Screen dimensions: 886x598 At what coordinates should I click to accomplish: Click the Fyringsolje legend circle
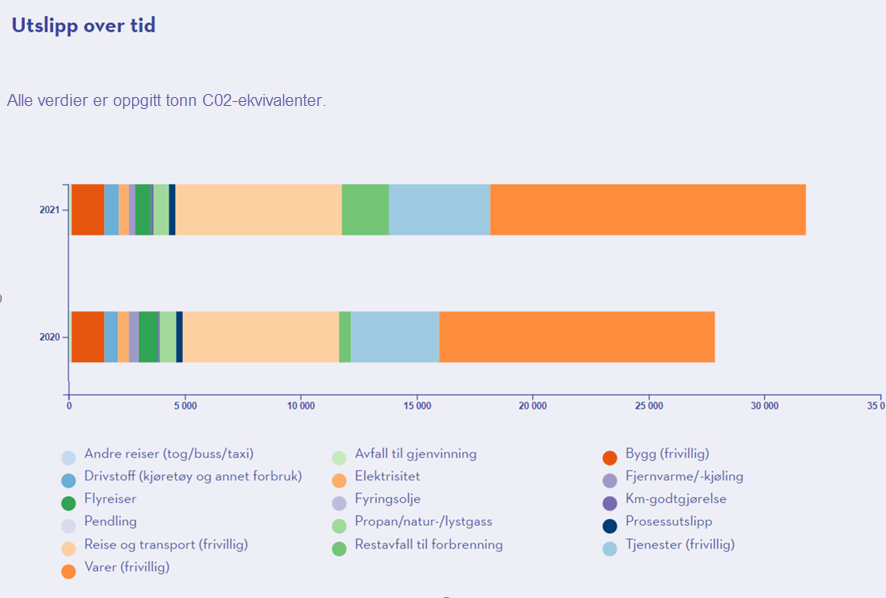pyautogui.click(x=339, y=501)
